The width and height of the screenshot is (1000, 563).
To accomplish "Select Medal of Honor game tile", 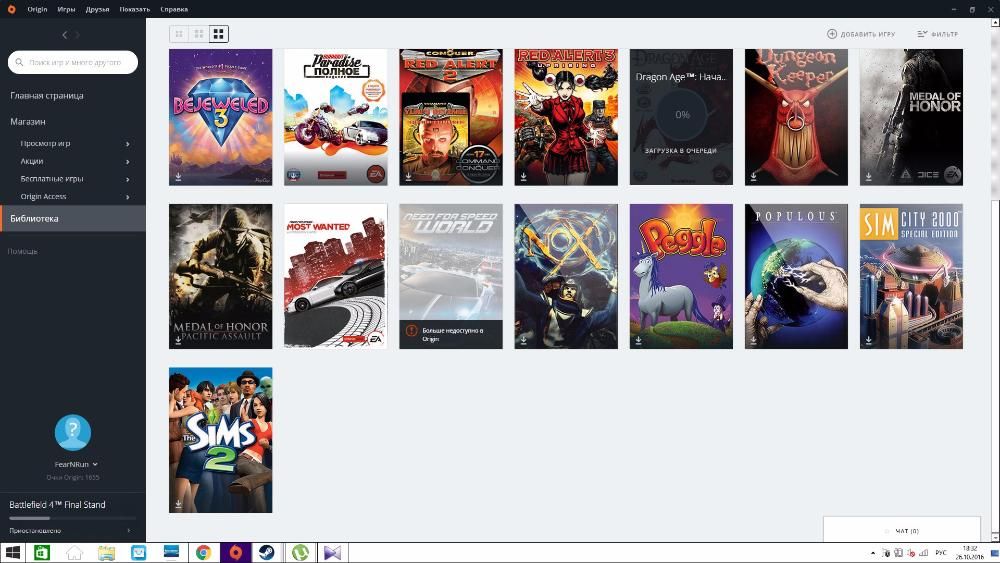I will coord(911,117).
